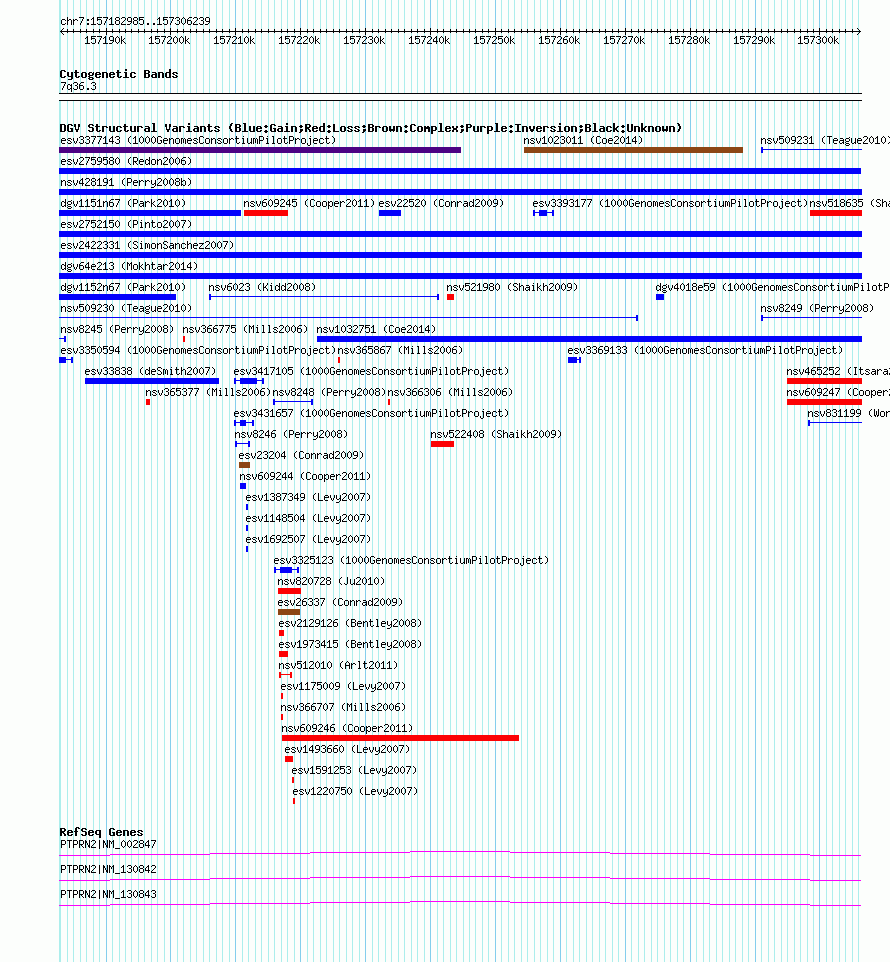Click the red nsv522408 Shaikh2009 bar
Screen dimensions: 890x962
[x=442, y=444]
